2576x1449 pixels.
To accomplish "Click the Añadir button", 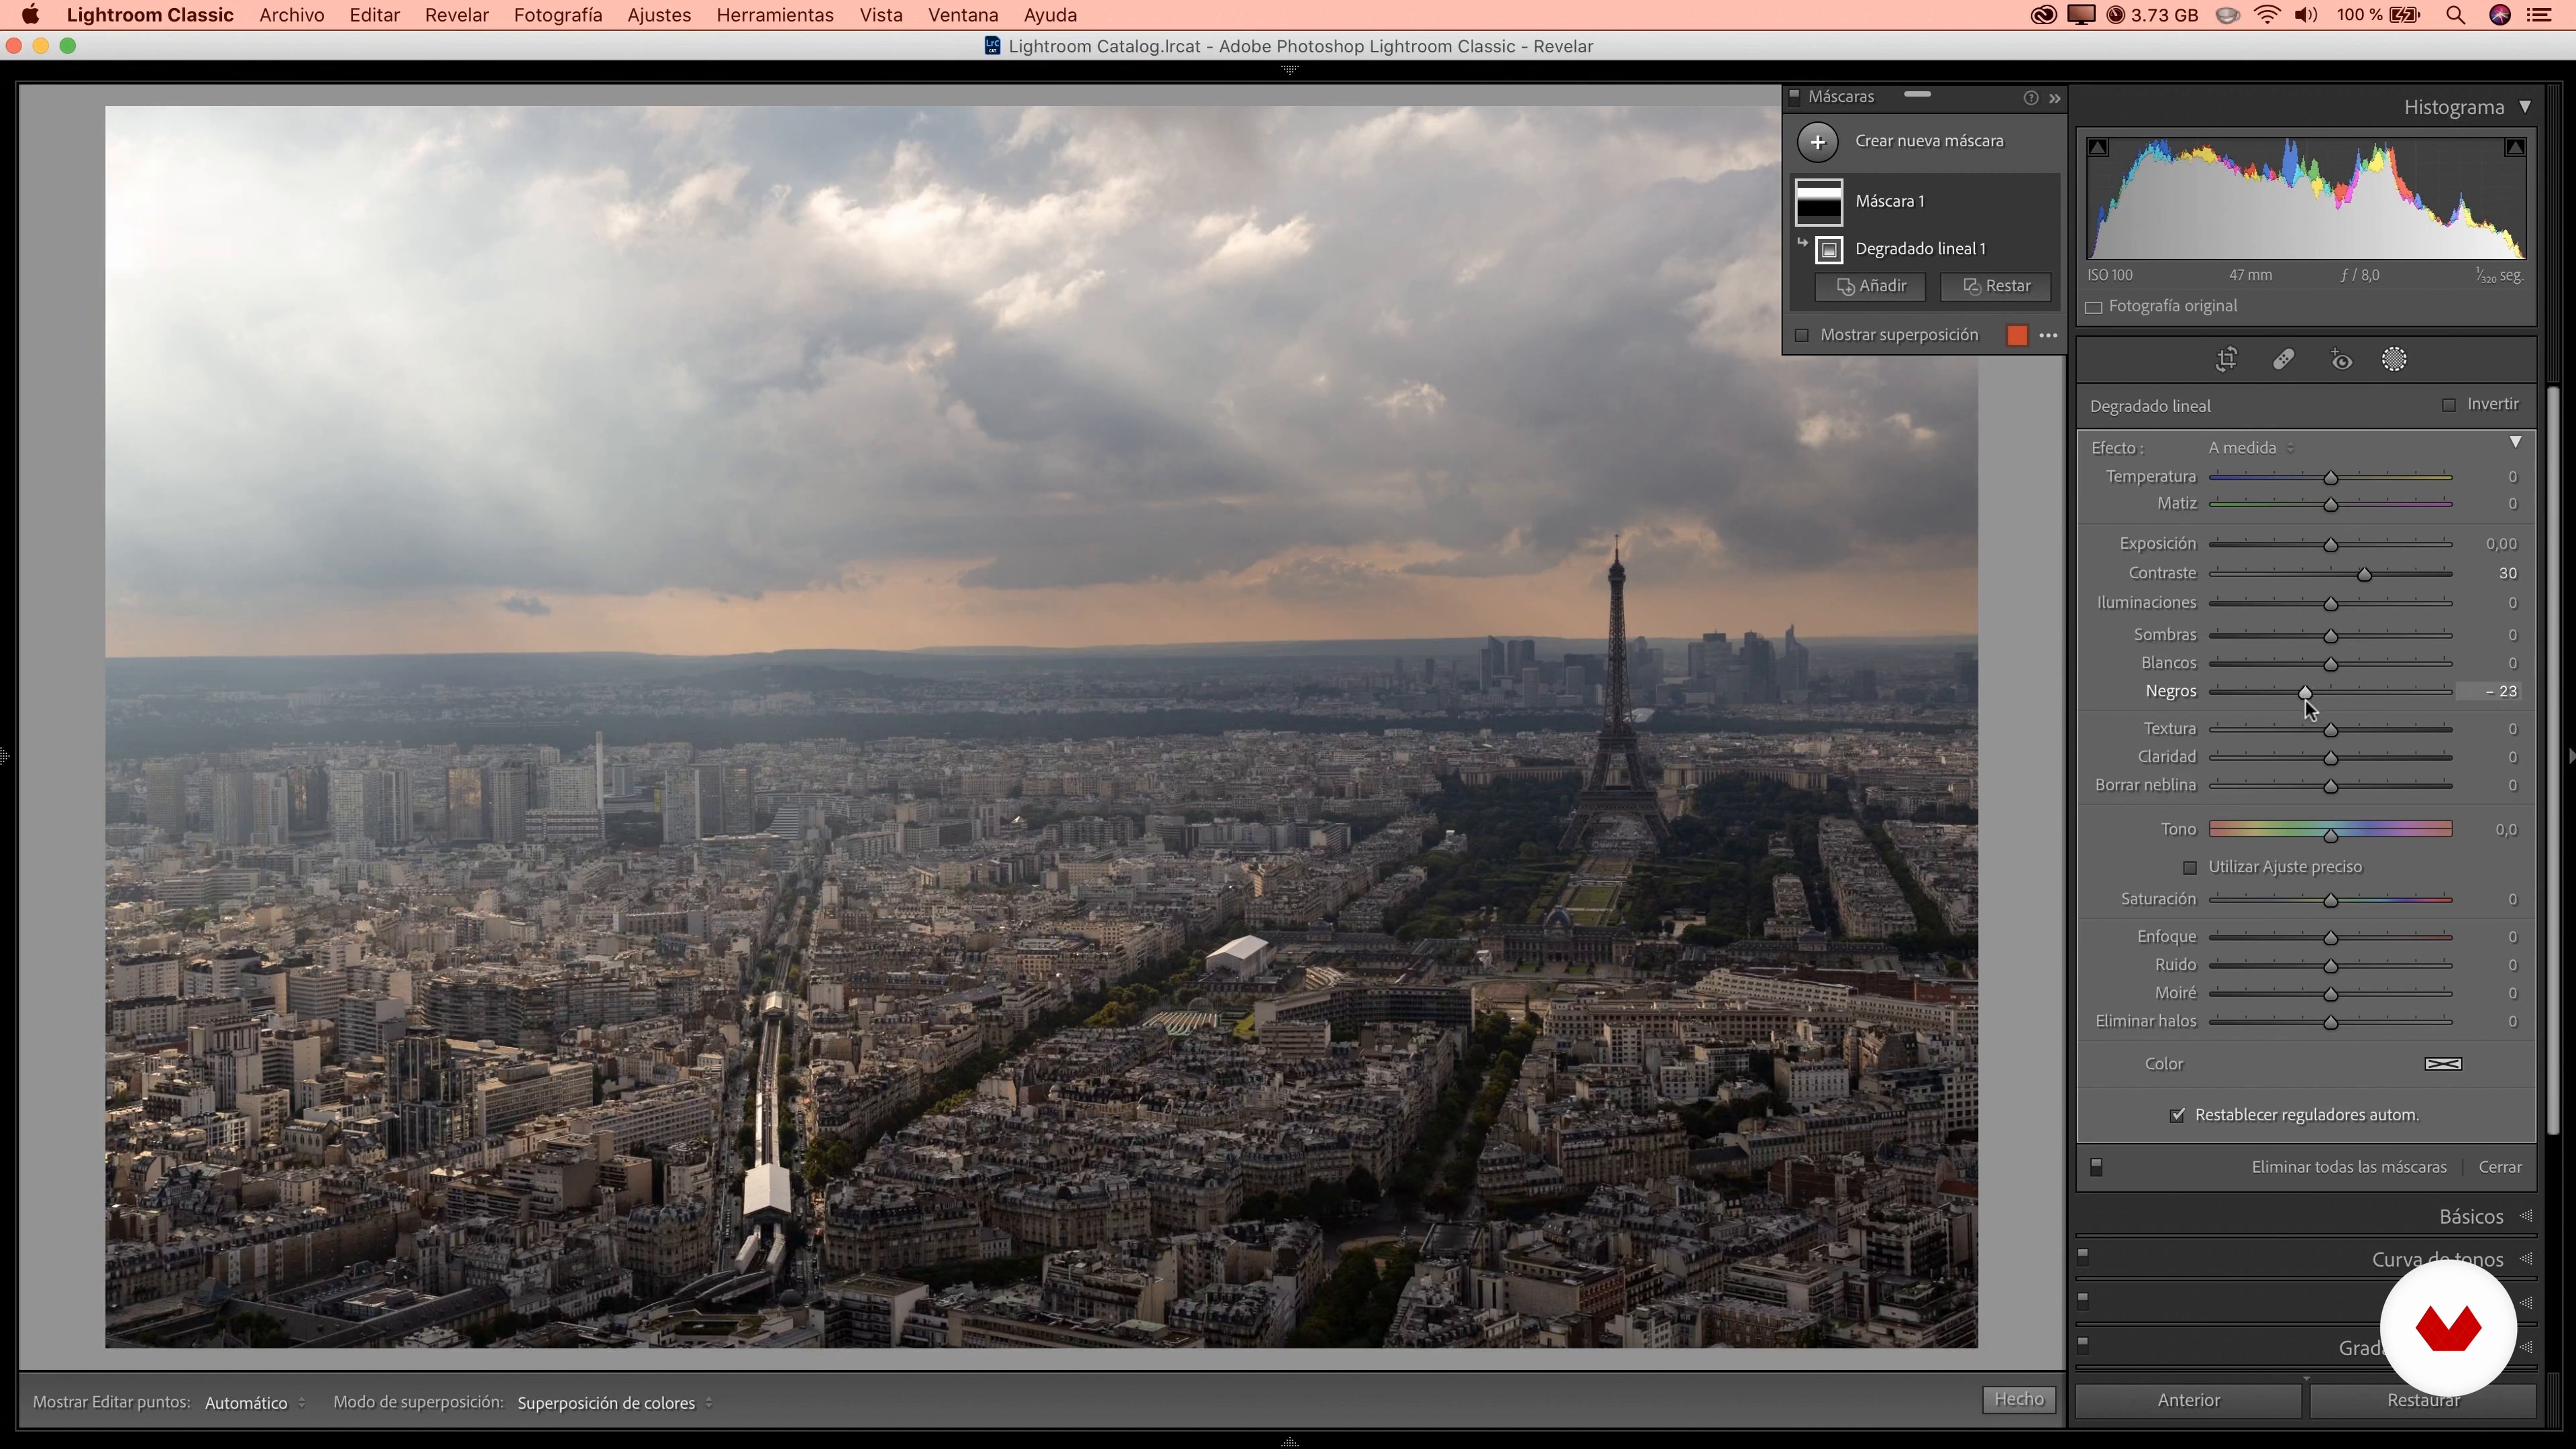I will coord(1870,287).
